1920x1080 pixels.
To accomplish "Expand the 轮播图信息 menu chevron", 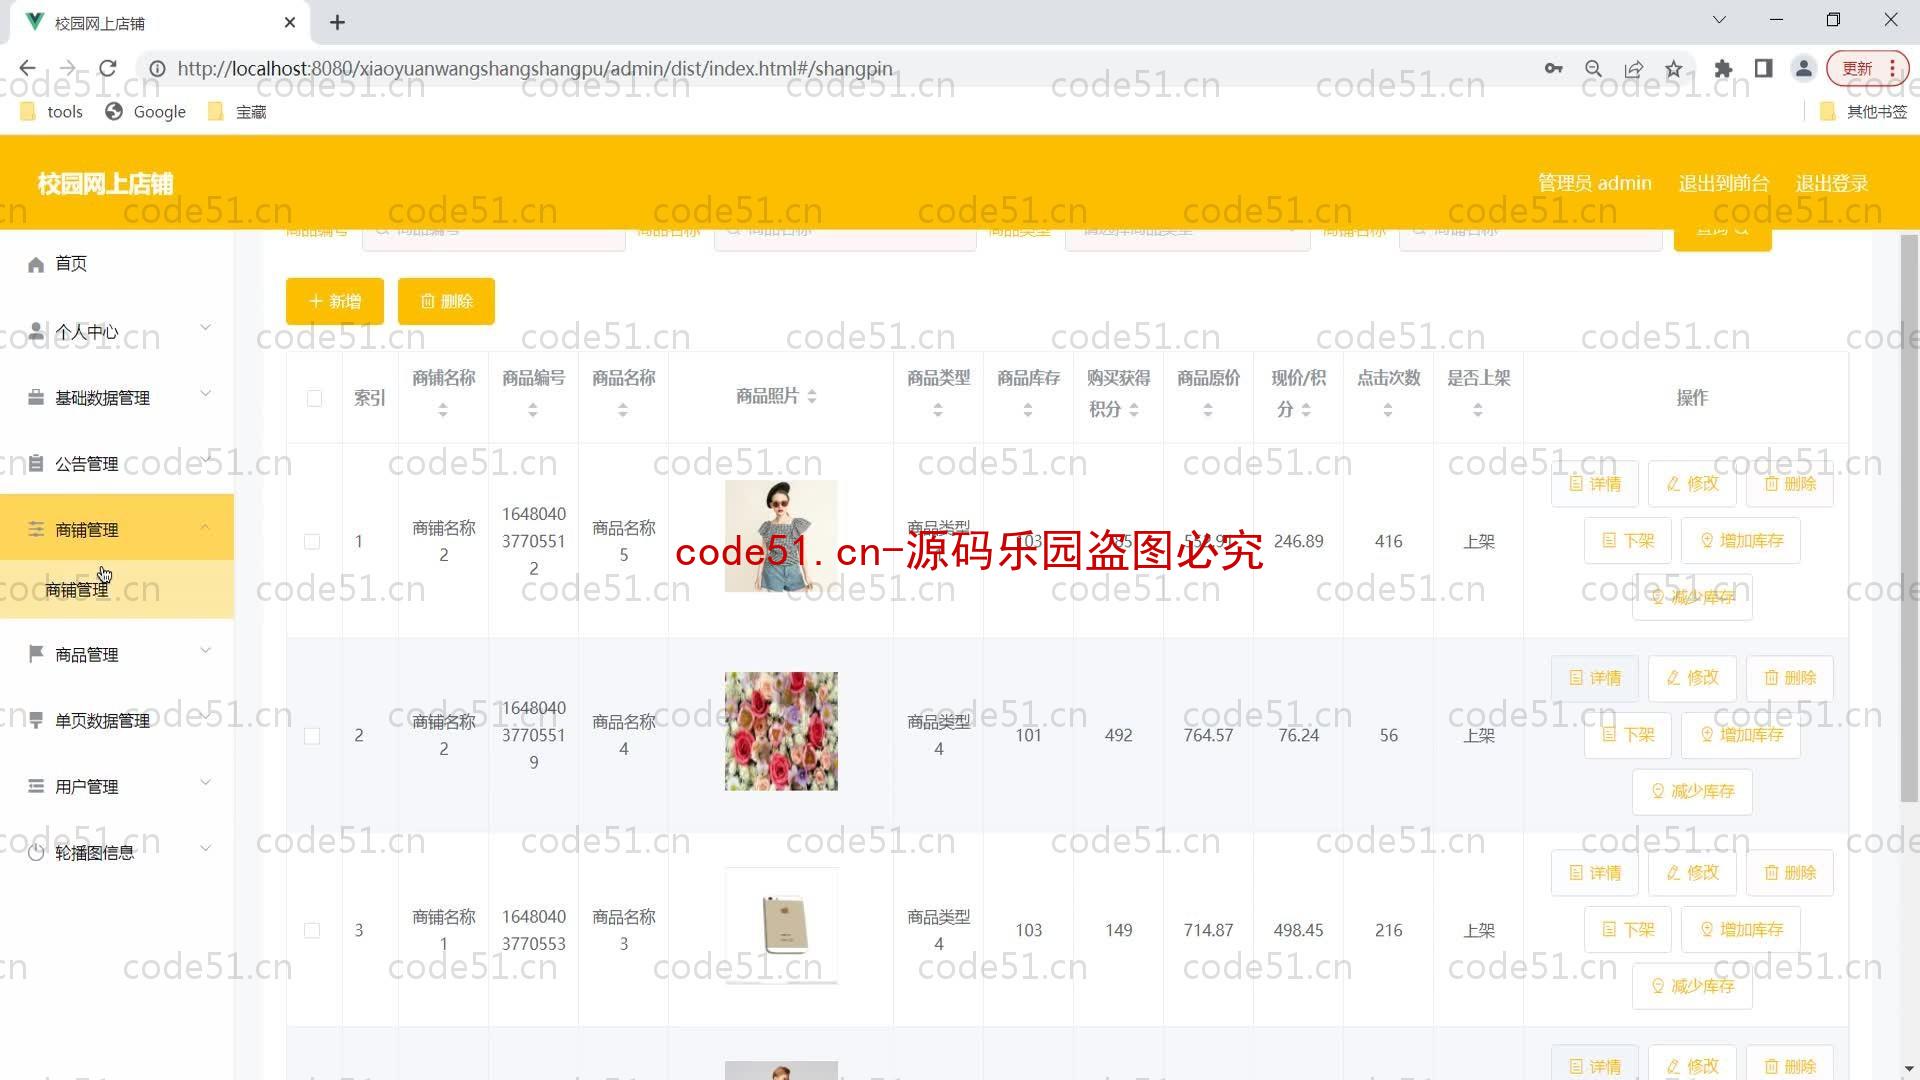I will (x=205, y=849).
